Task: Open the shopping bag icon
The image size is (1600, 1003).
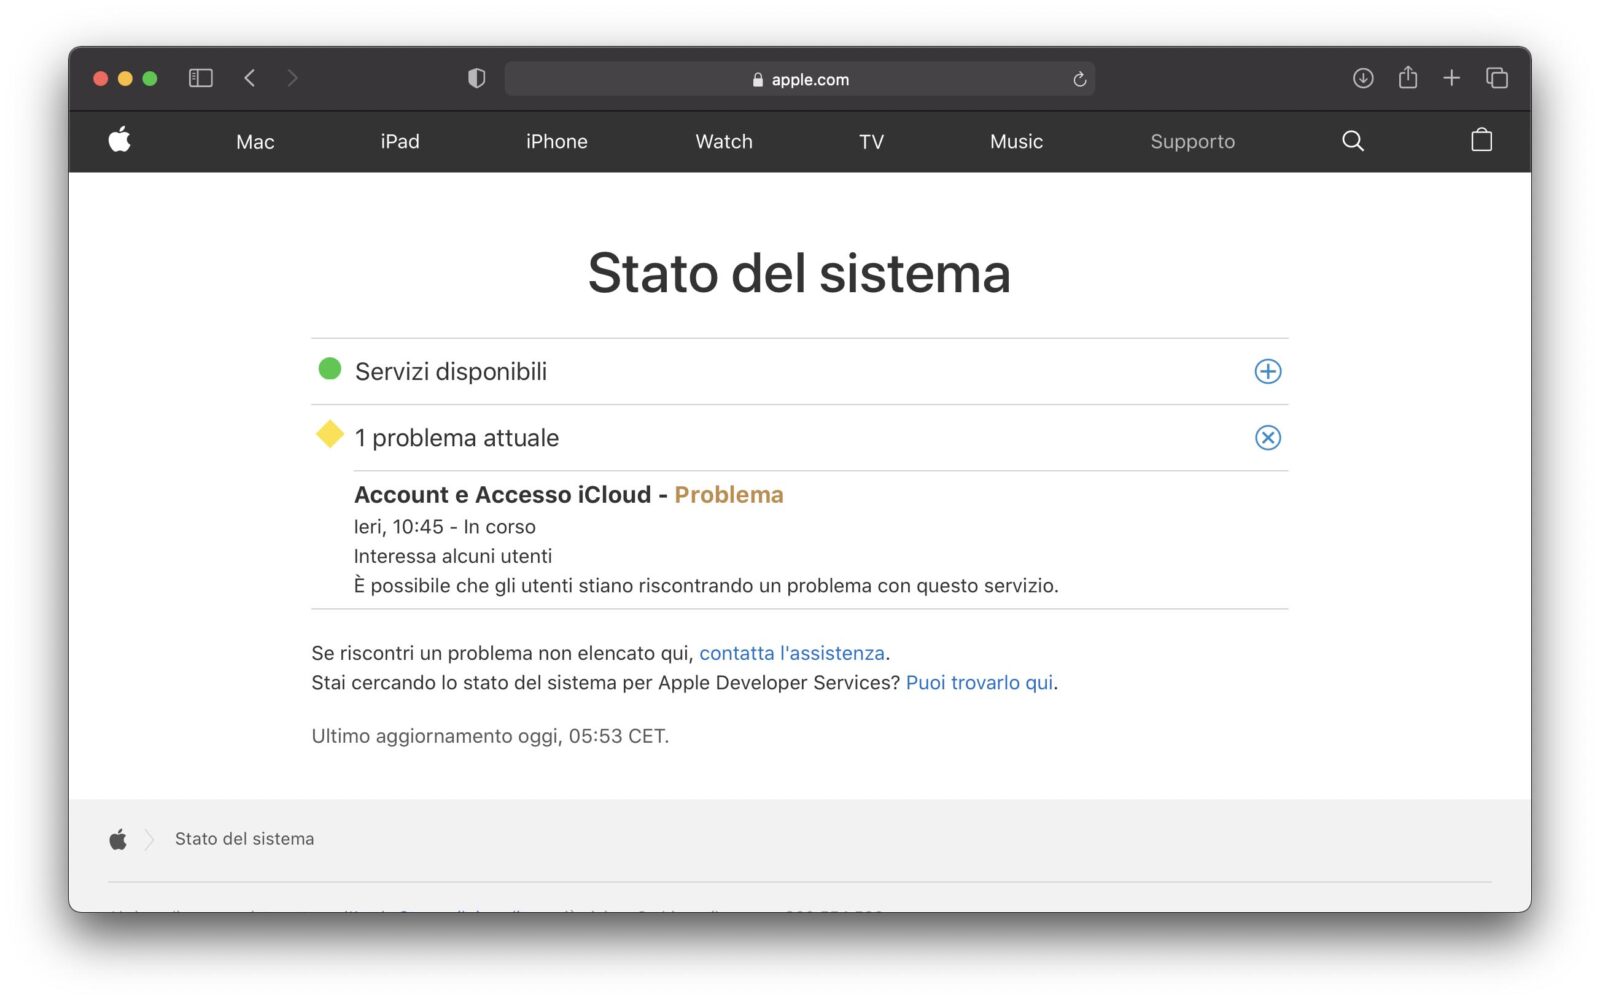Action: pos(1482,140)
